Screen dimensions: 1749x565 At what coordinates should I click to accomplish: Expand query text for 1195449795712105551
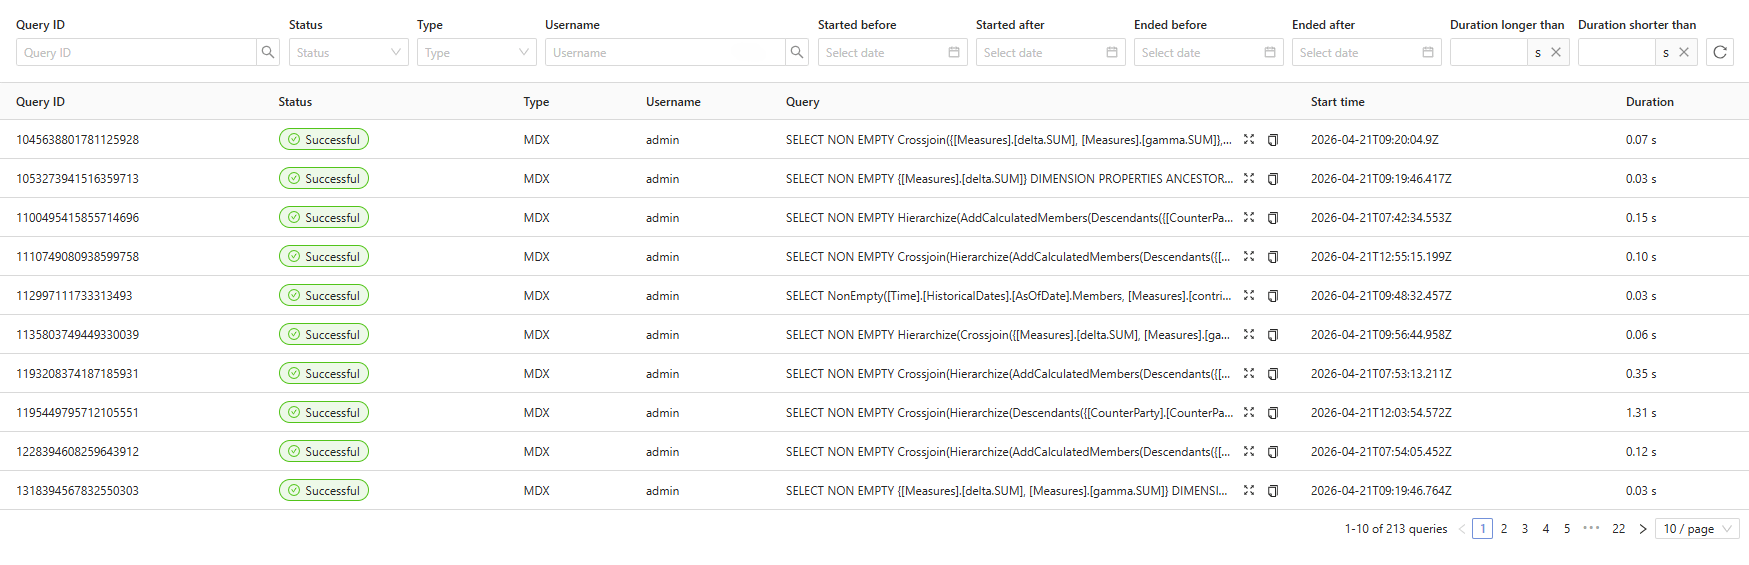tap(1249, 413)
